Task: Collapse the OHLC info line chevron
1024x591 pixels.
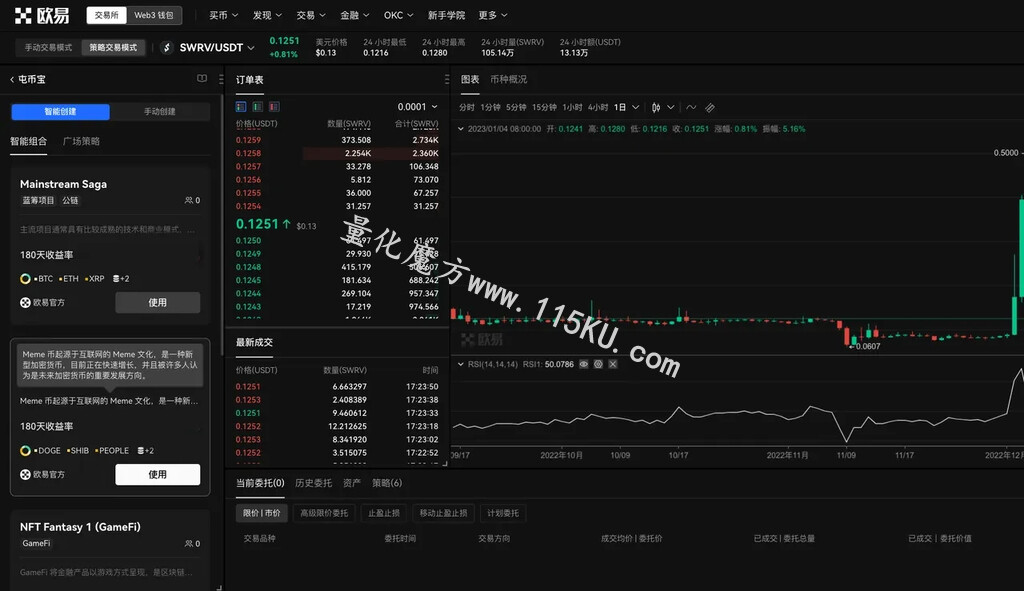Action: click(x=461, y=129)
